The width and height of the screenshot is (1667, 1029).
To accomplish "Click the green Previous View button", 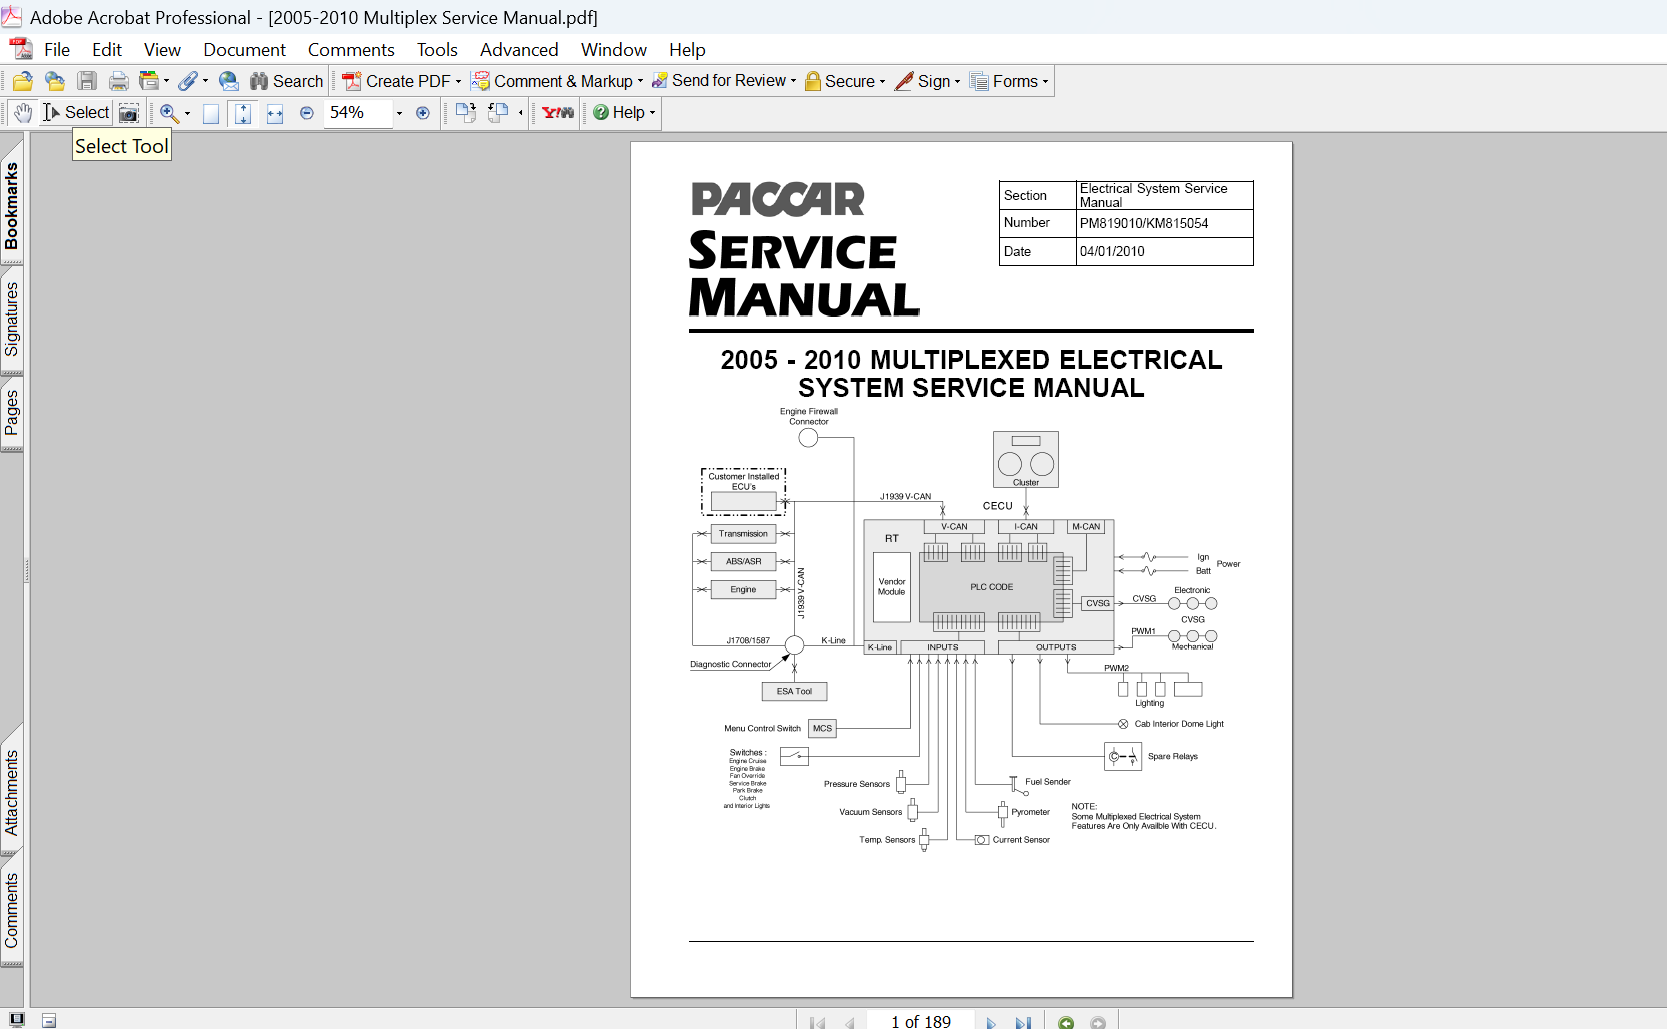I will click(x=1066, y=1022).
